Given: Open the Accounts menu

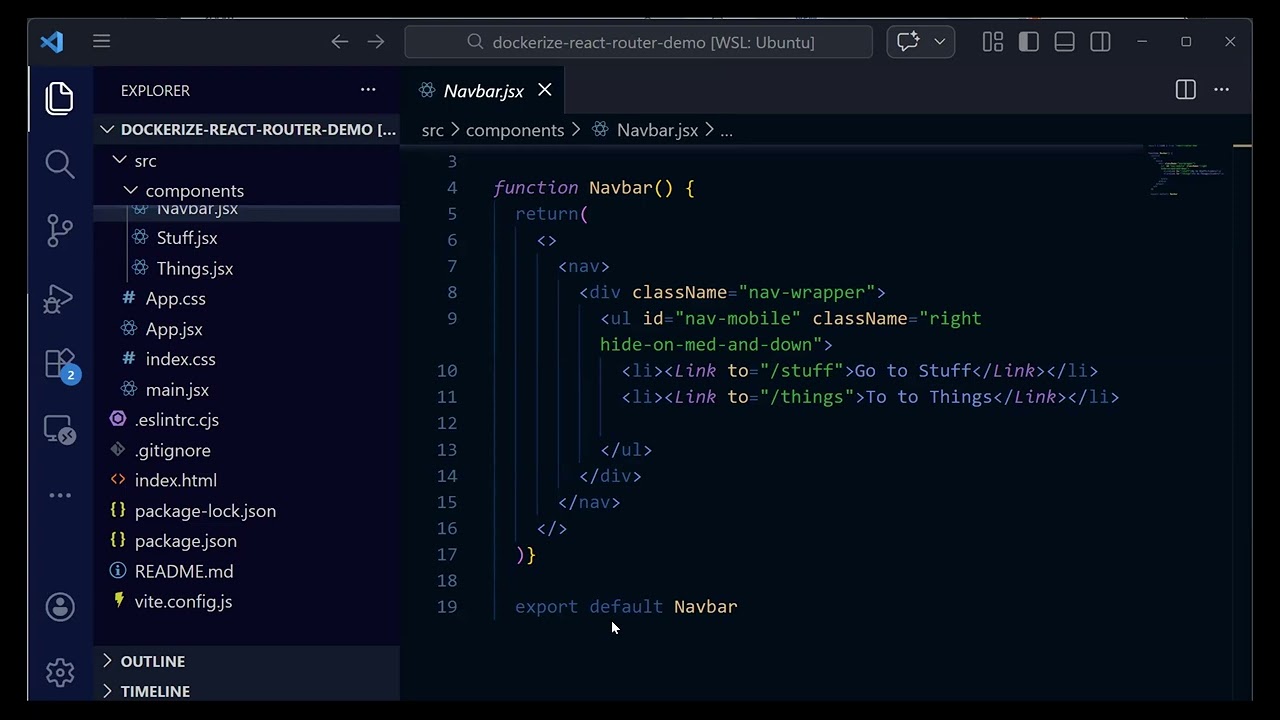Looking at the screenshot, I should tap(60, 607).
